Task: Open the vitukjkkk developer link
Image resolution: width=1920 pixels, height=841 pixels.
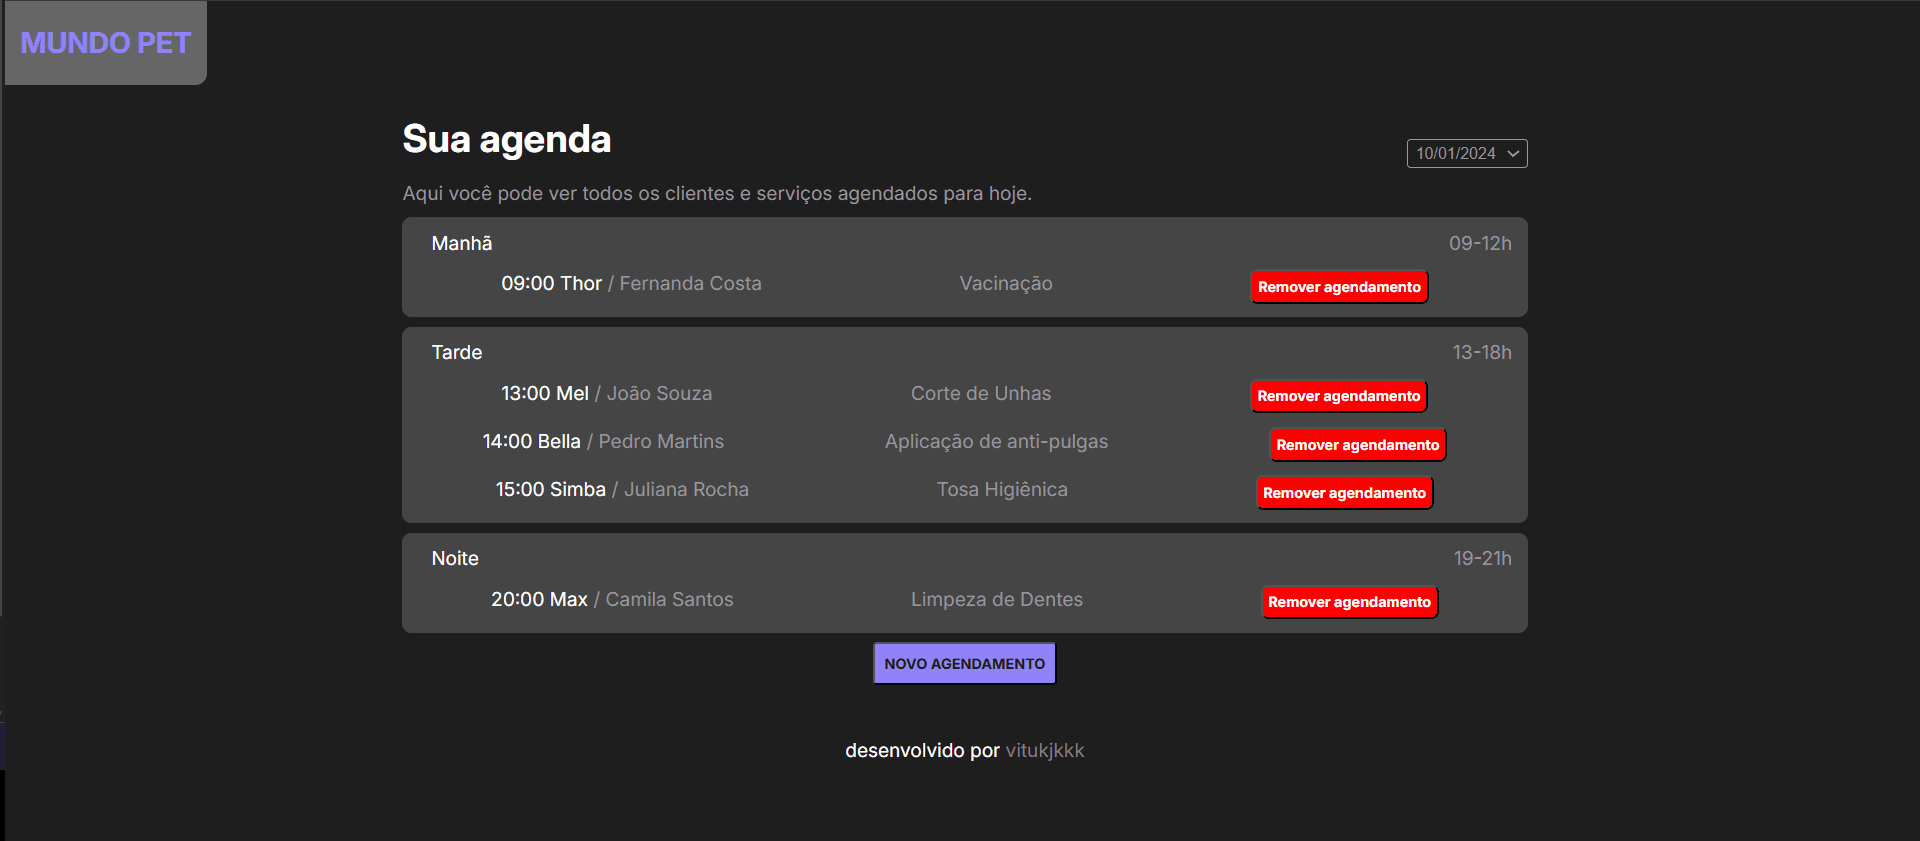Action: click(x=1045, y=751)
